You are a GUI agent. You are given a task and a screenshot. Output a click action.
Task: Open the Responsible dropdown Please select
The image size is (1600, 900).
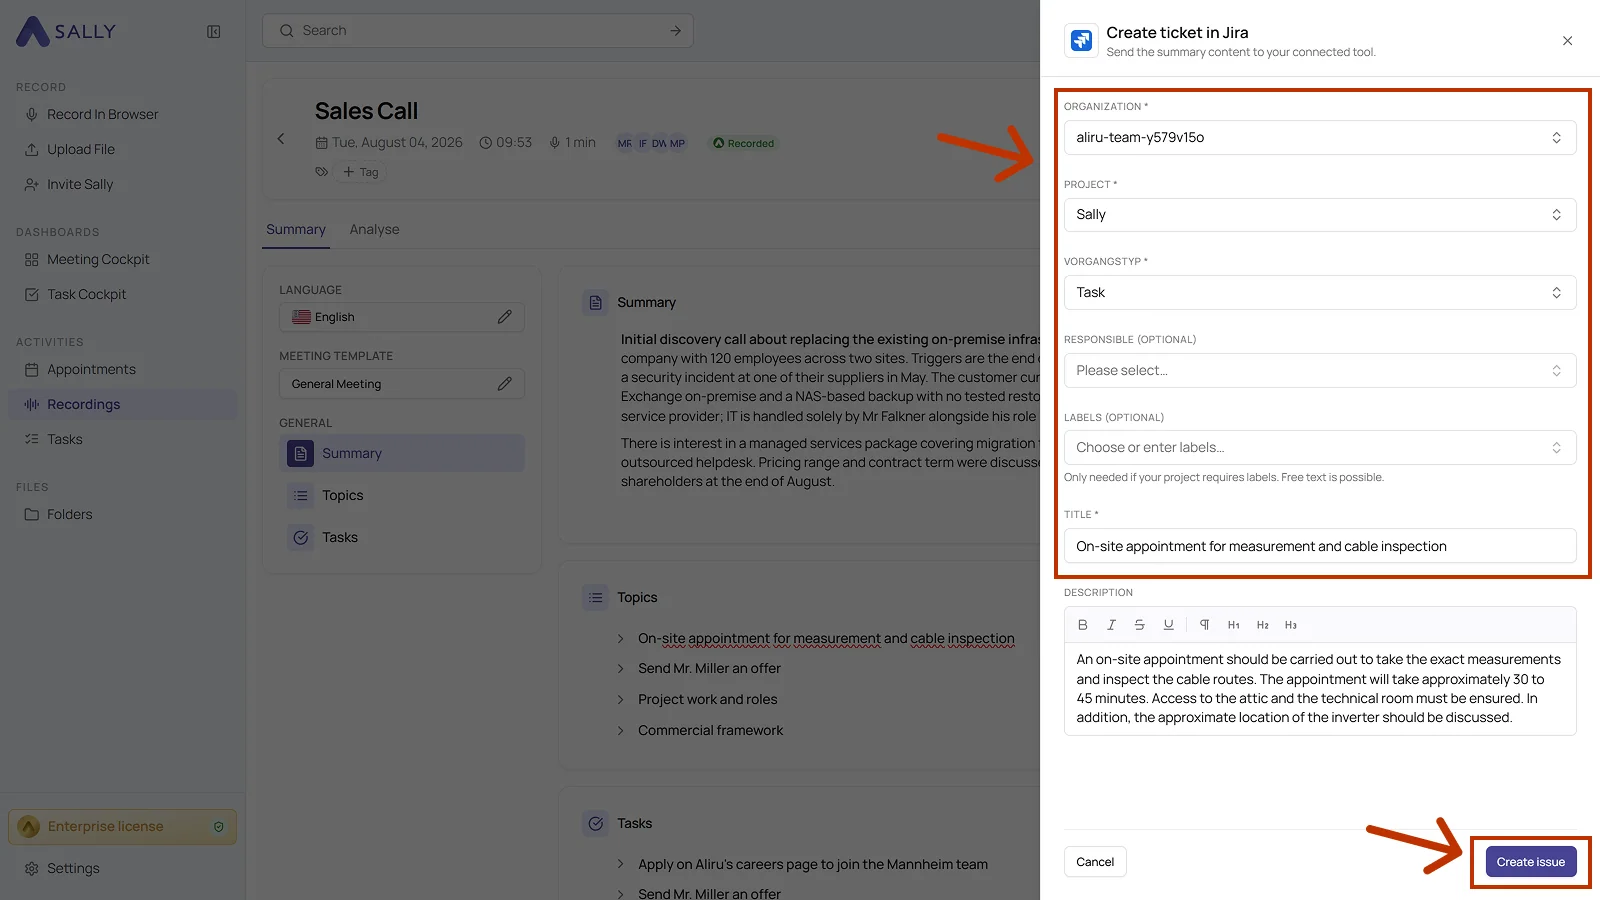tap(1320, 371)
